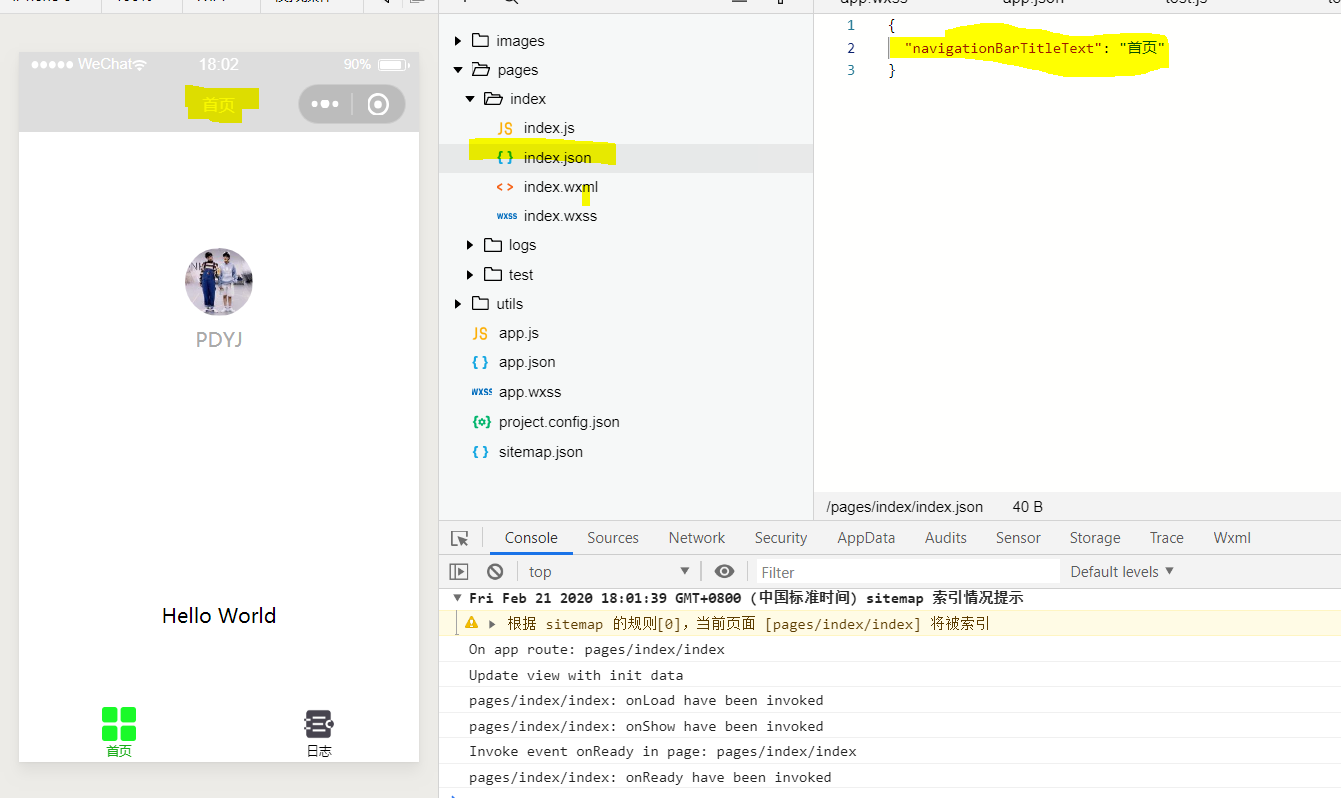Screen dimensions: 1341x798
Task: Expand the images folder arrow
Action: (458, 41)
